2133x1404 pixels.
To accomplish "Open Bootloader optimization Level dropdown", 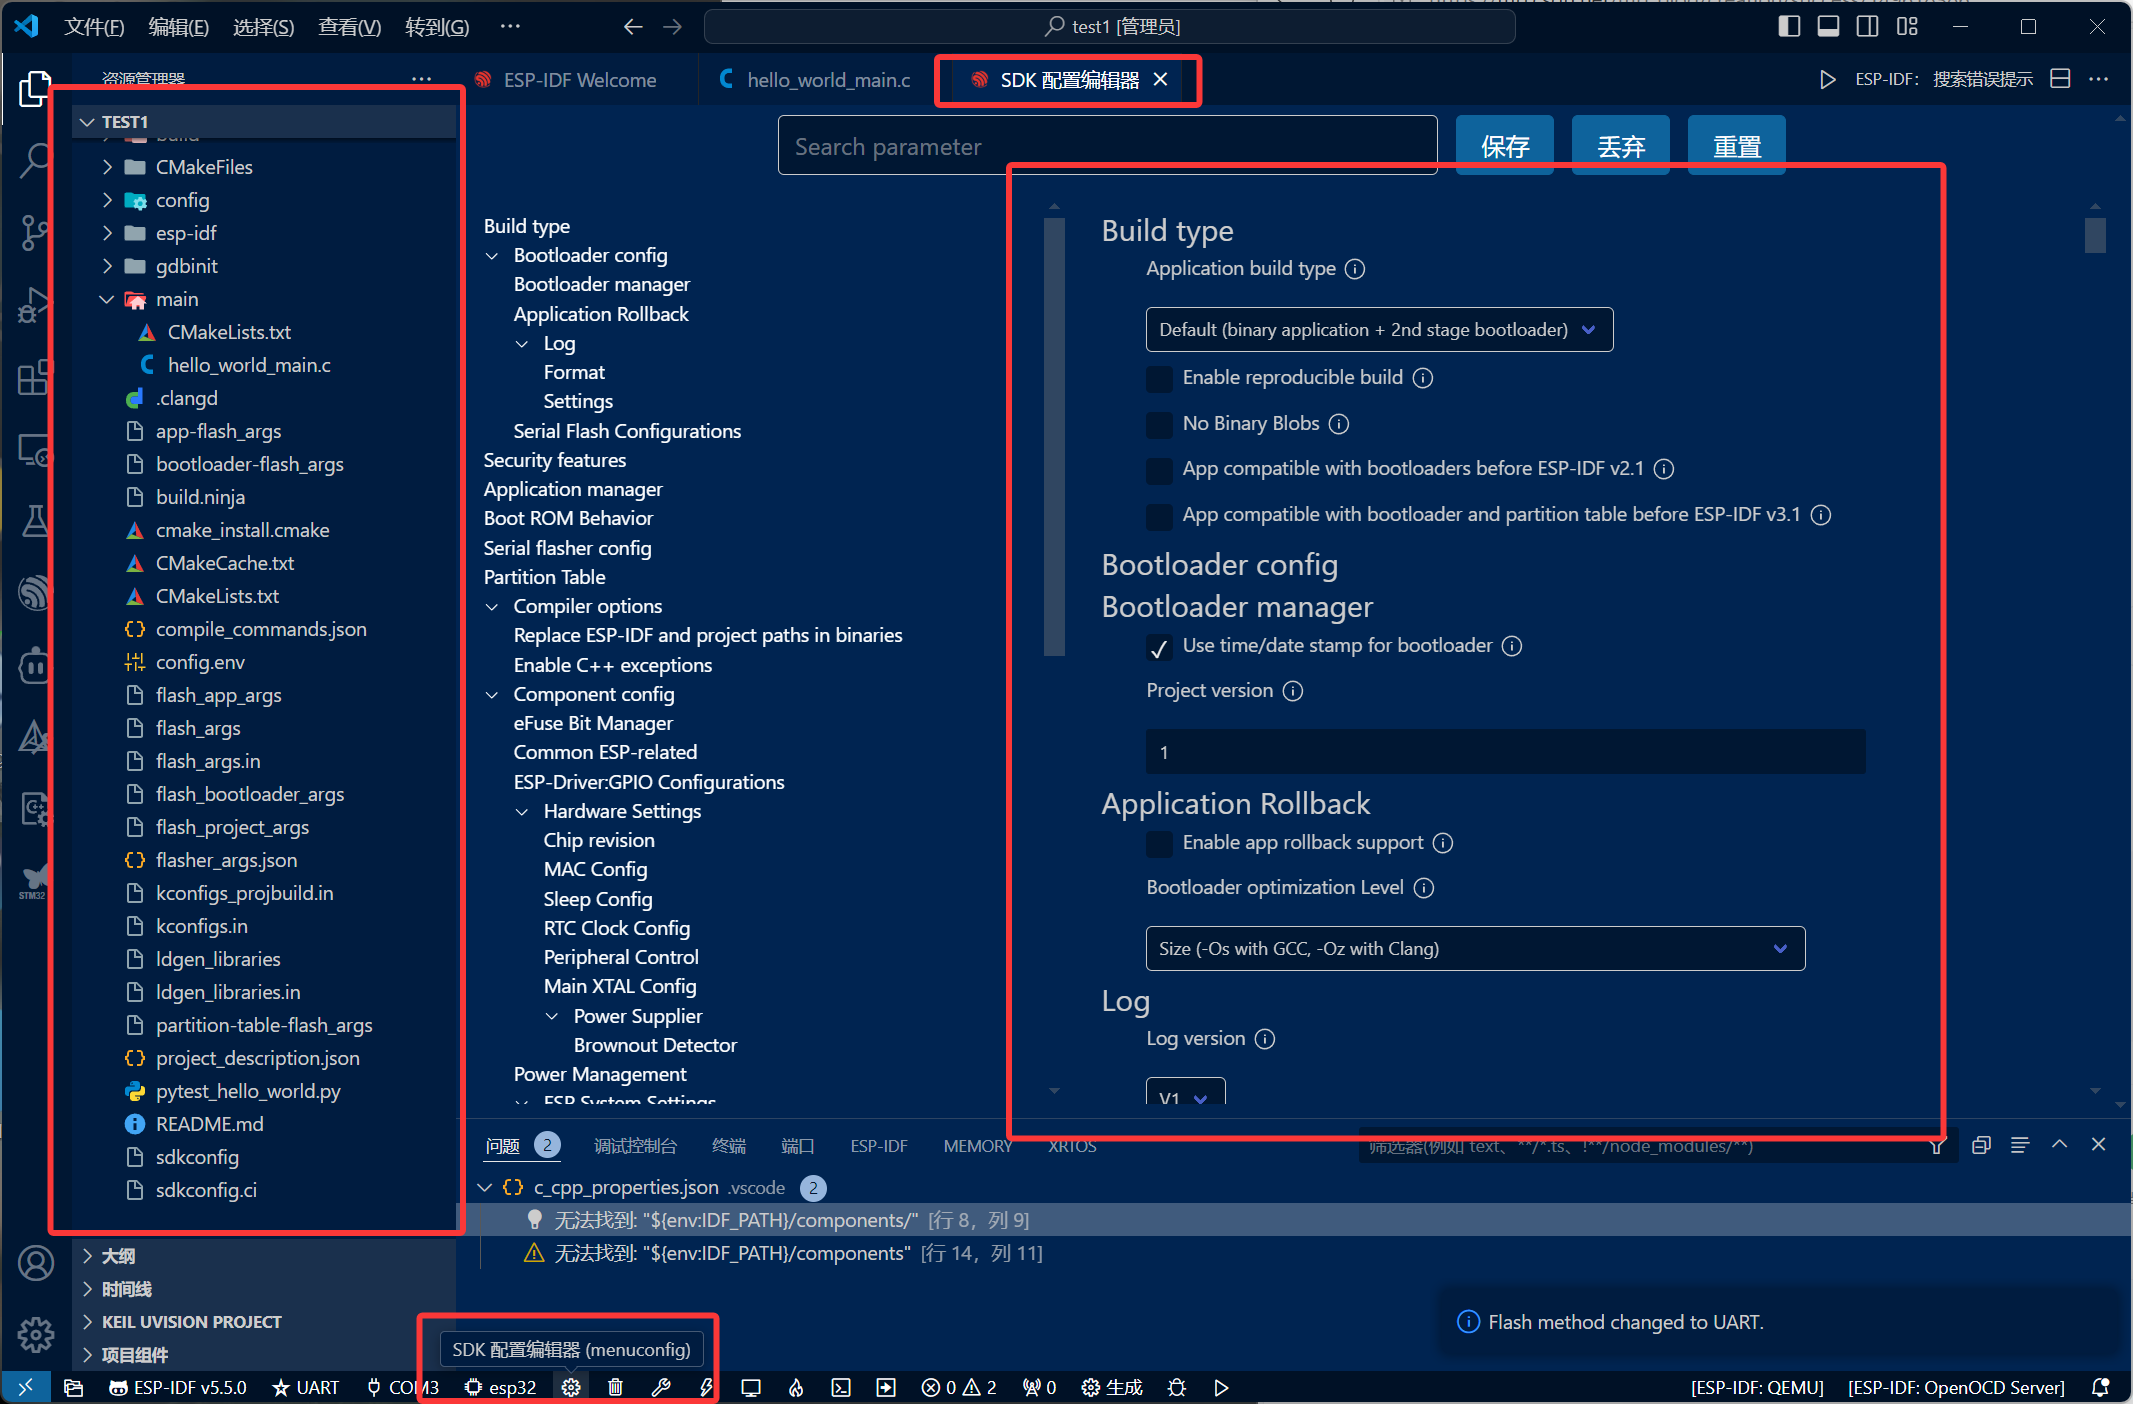I will coord(1475,949).
